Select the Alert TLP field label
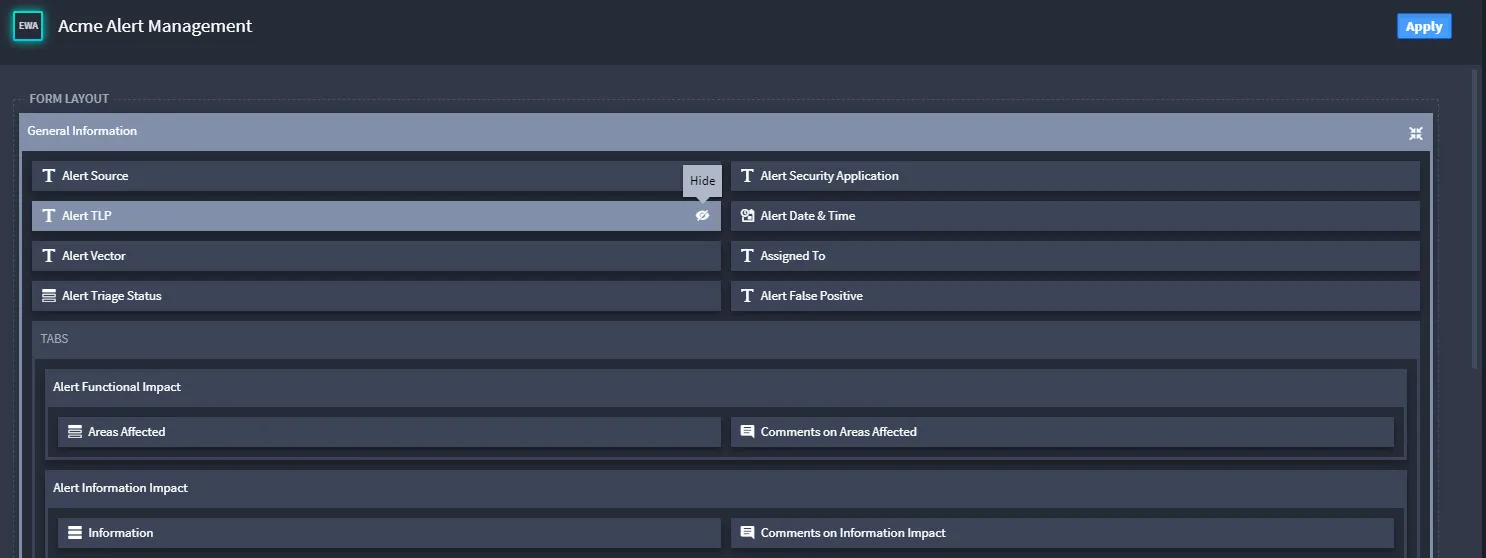The height and width of the screenshot is (558, 1486). click(87, 216)
